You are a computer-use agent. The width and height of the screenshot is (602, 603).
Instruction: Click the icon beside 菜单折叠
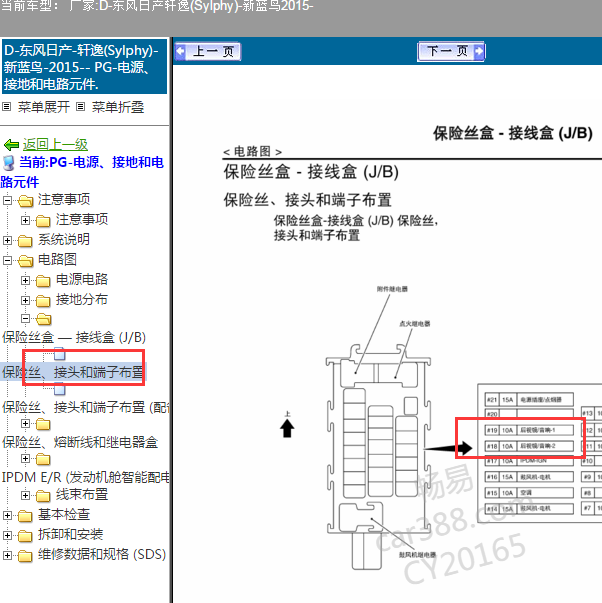[80, 107]
